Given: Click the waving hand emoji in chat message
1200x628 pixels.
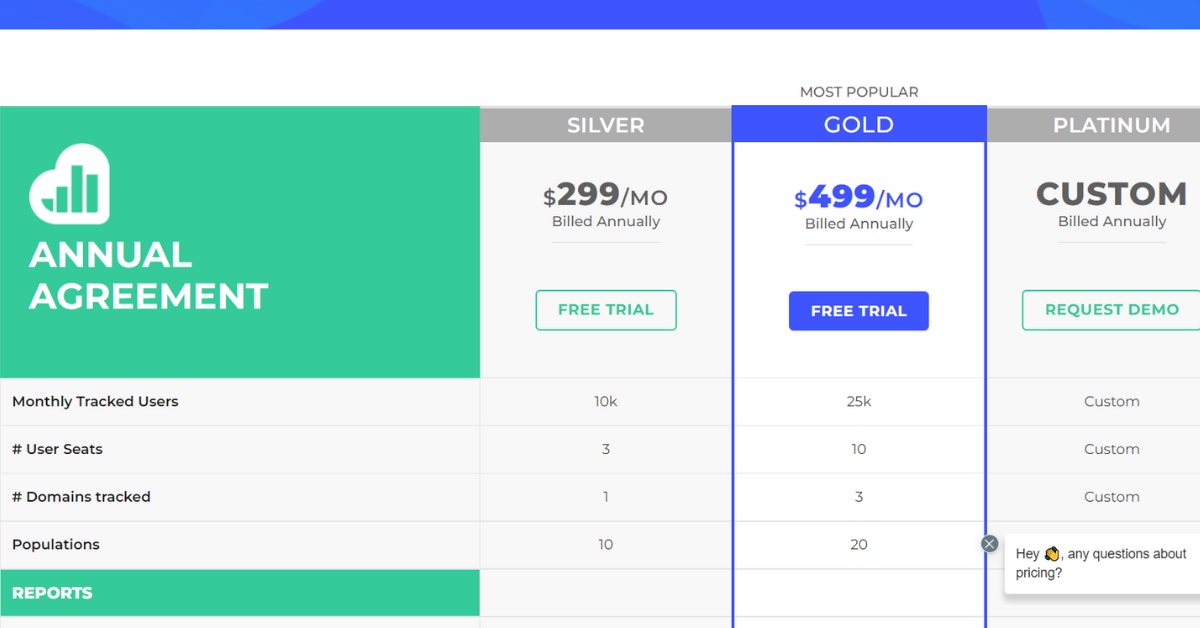Looking at the screenshot, I should click(x=1051, y=554).
